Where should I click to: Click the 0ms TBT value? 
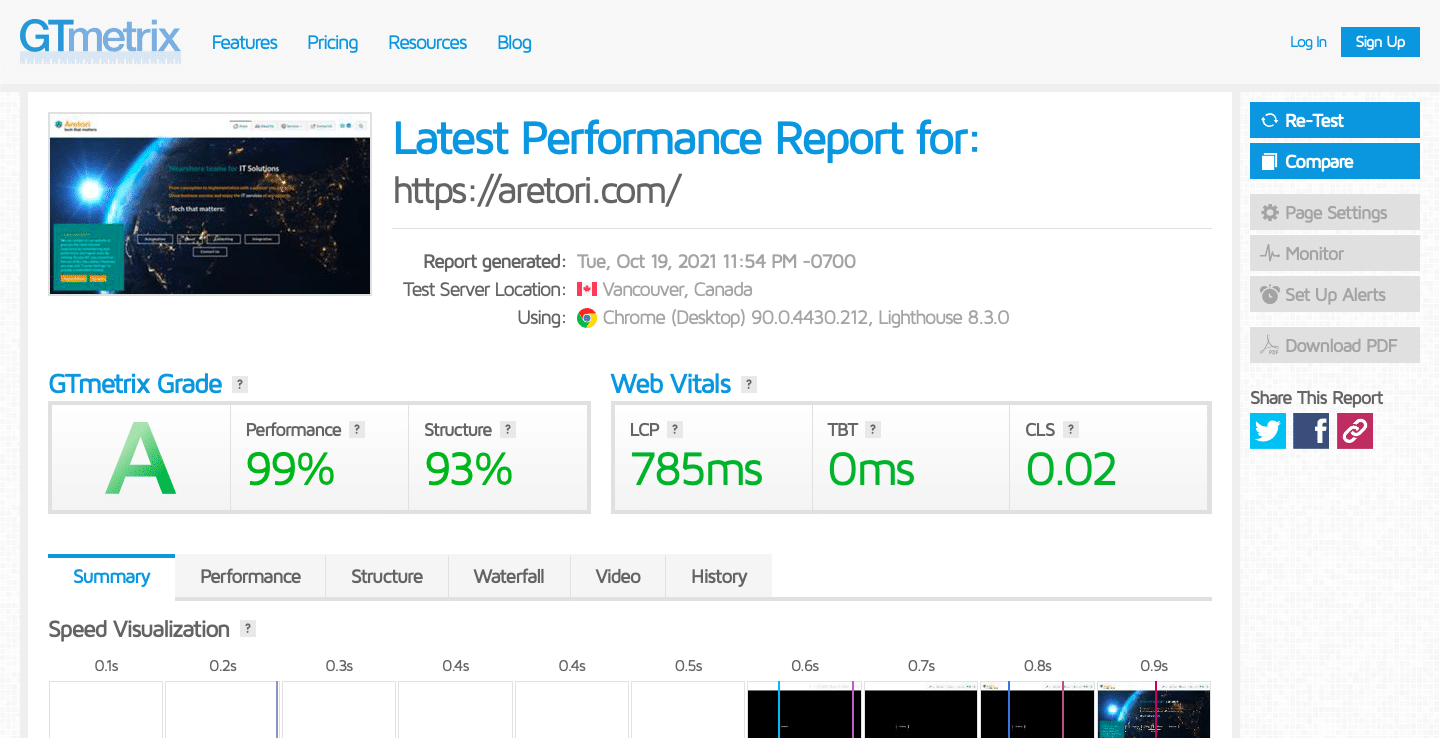(x=871, y=469)
